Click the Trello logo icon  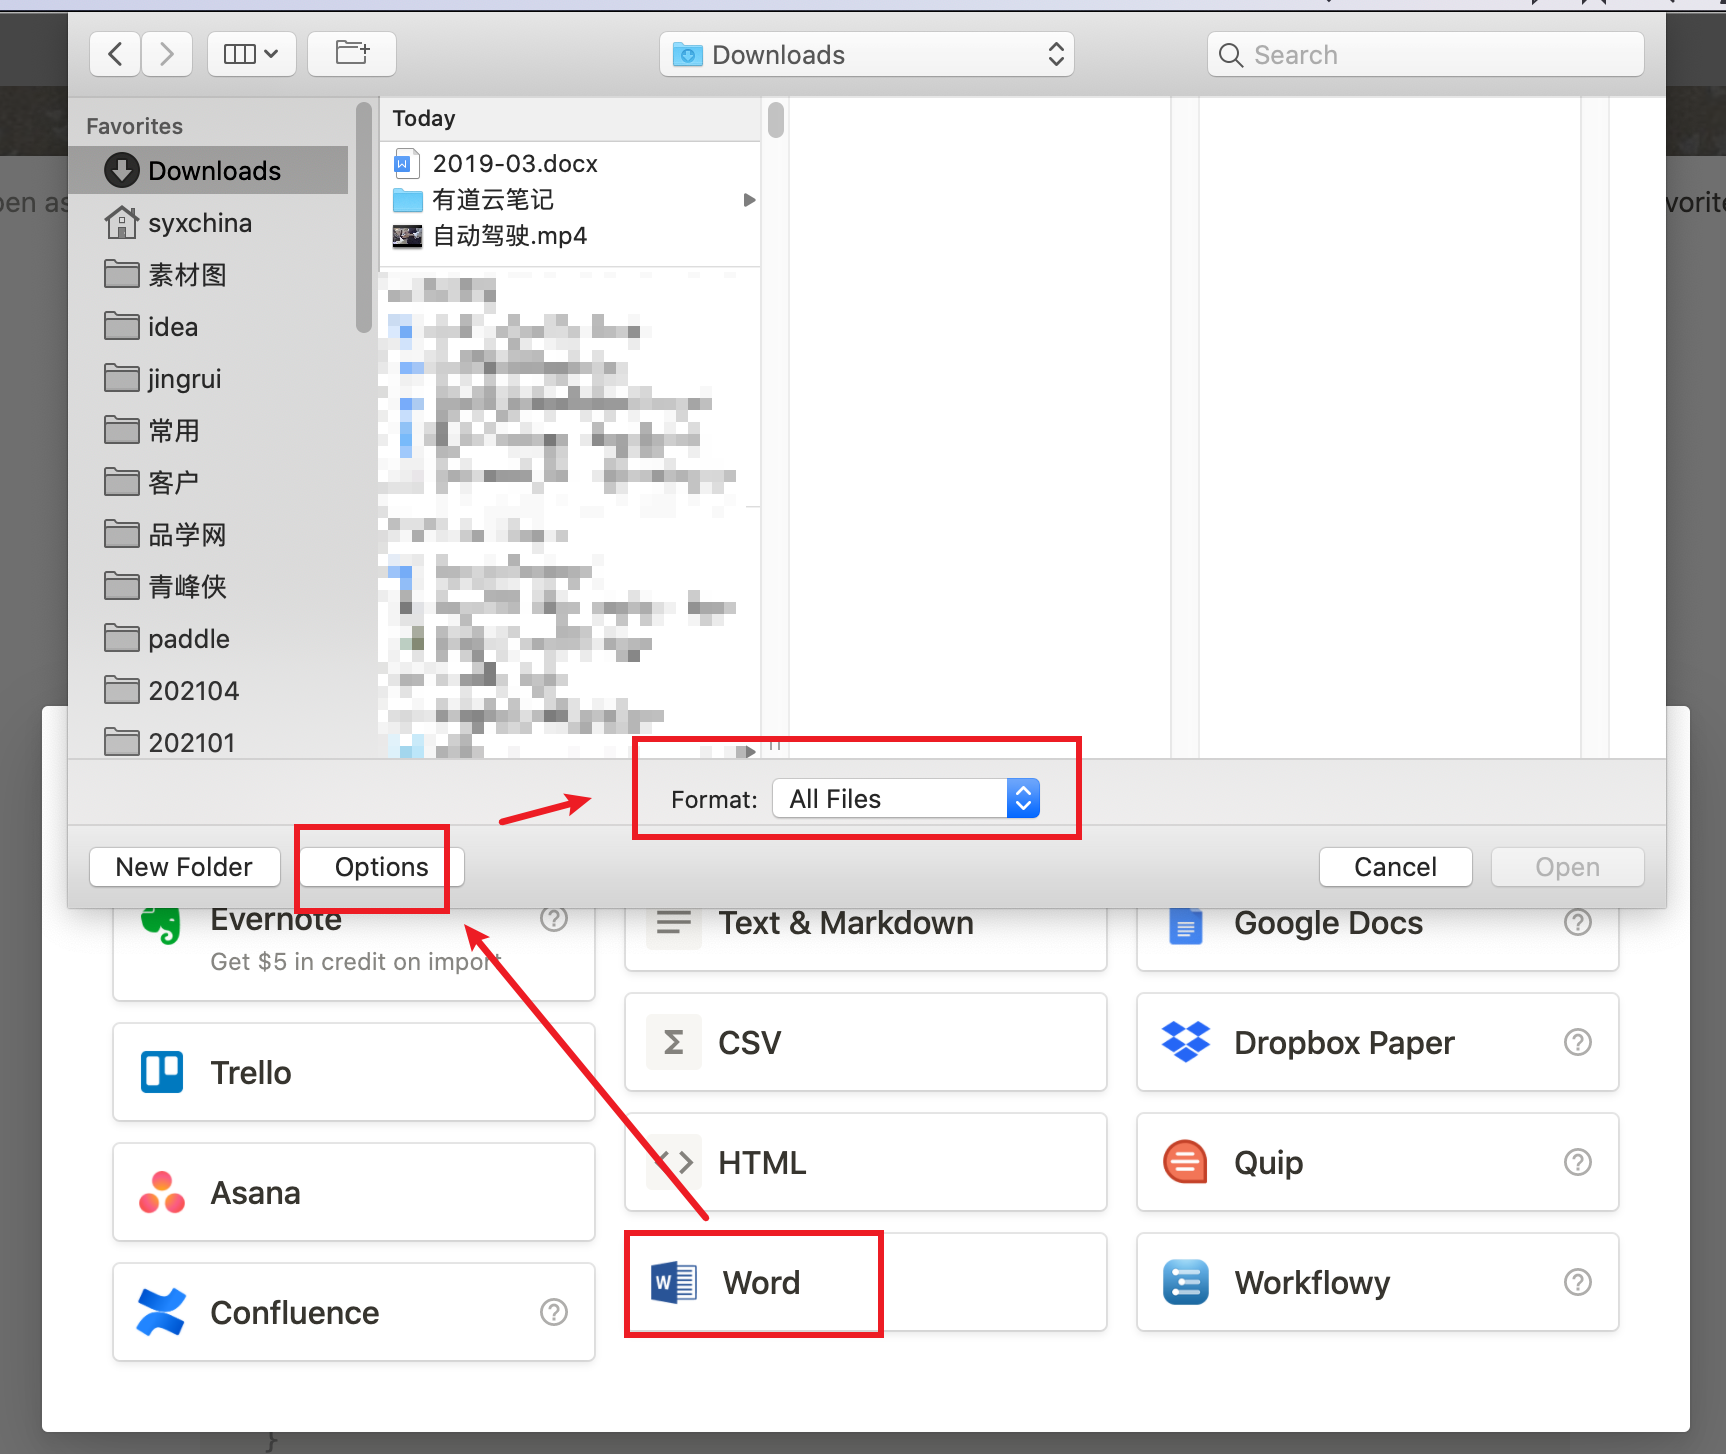pyautogui.click(x=162, y=1072)
